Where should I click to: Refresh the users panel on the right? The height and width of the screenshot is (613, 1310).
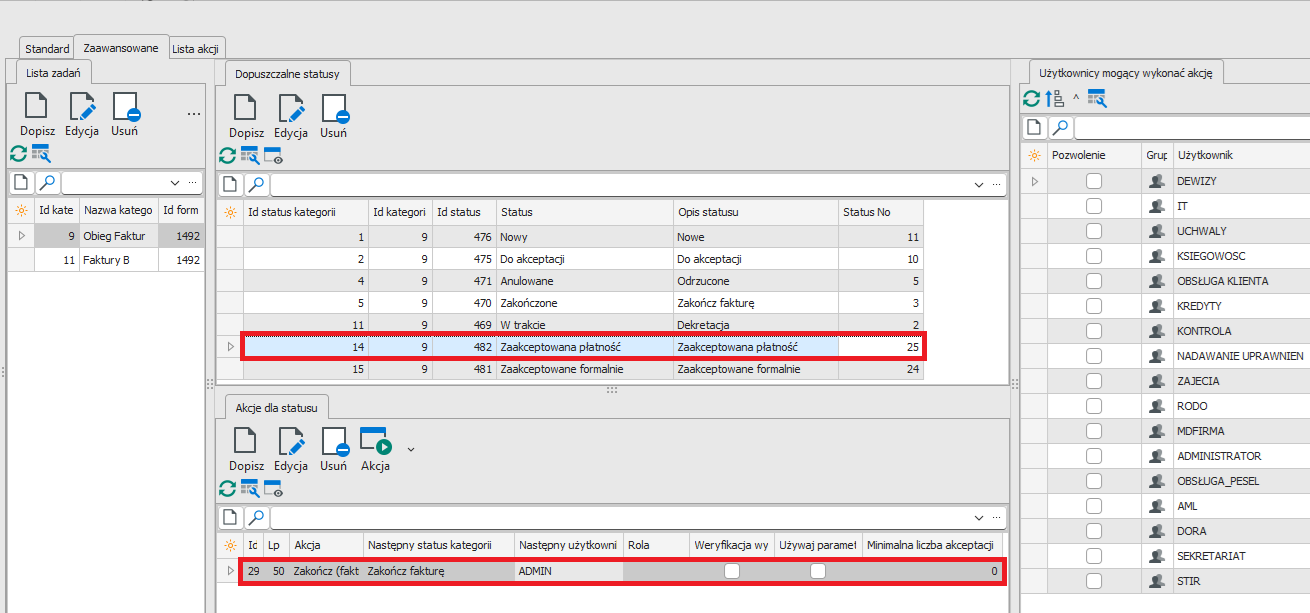[x=1031, y=98]
